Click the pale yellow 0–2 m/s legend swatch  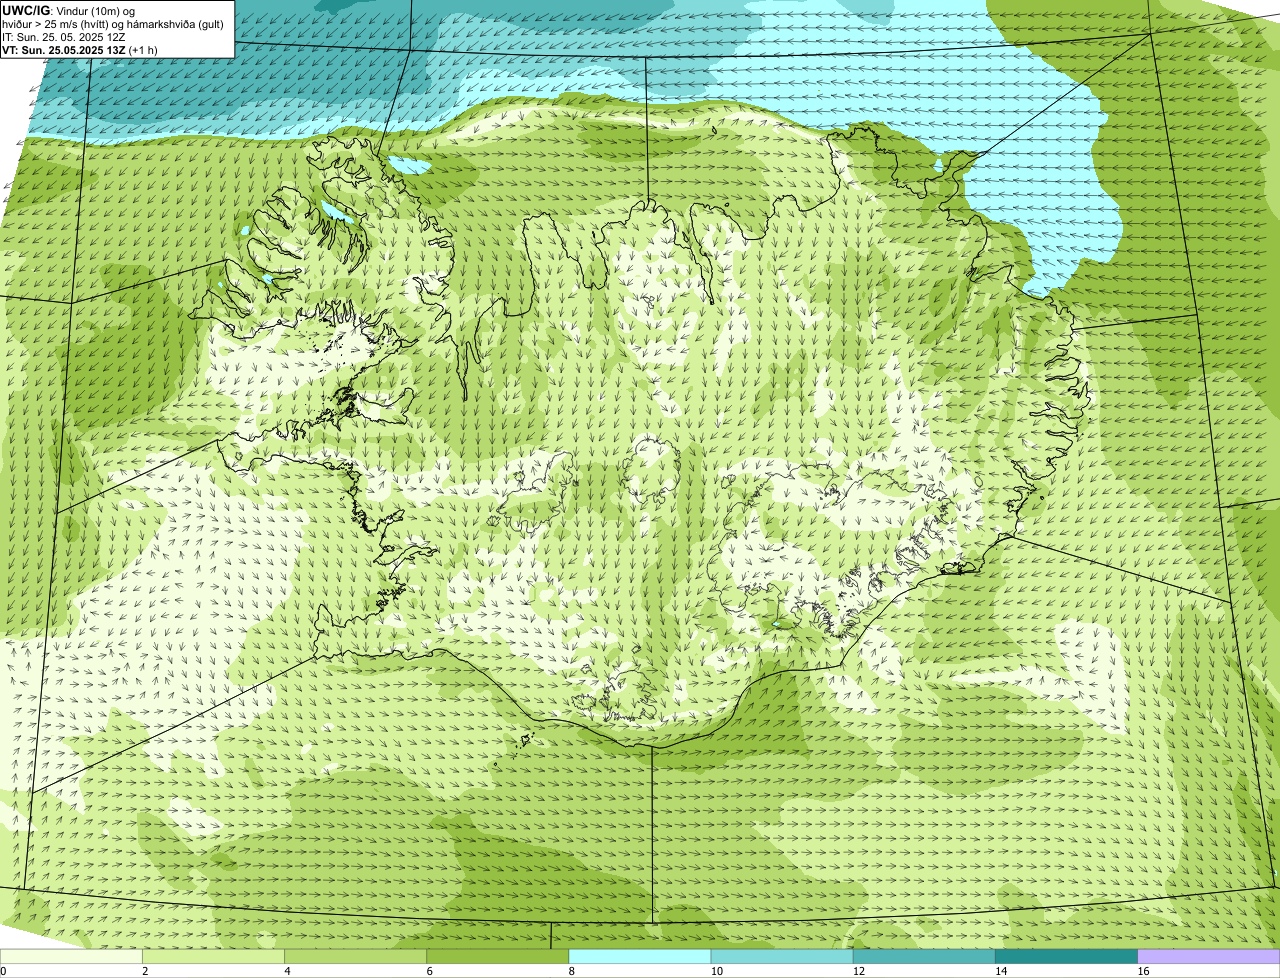pos(72,957)
